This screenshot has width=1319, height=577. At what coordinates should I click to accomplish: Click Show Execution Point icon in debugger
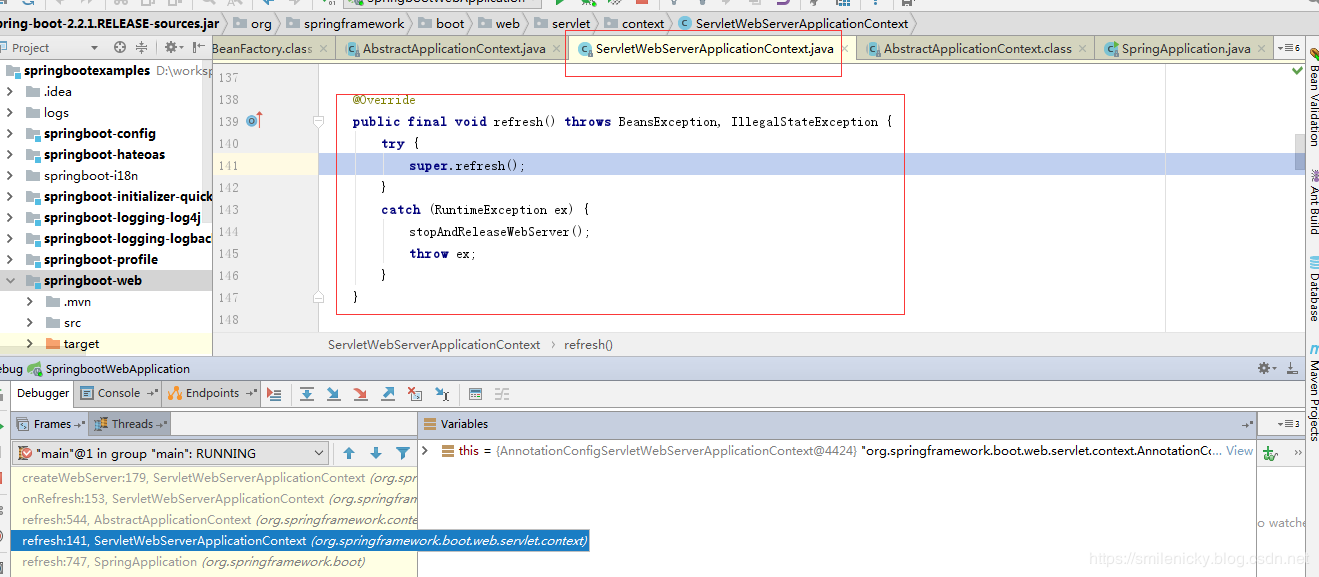[274, 394]
